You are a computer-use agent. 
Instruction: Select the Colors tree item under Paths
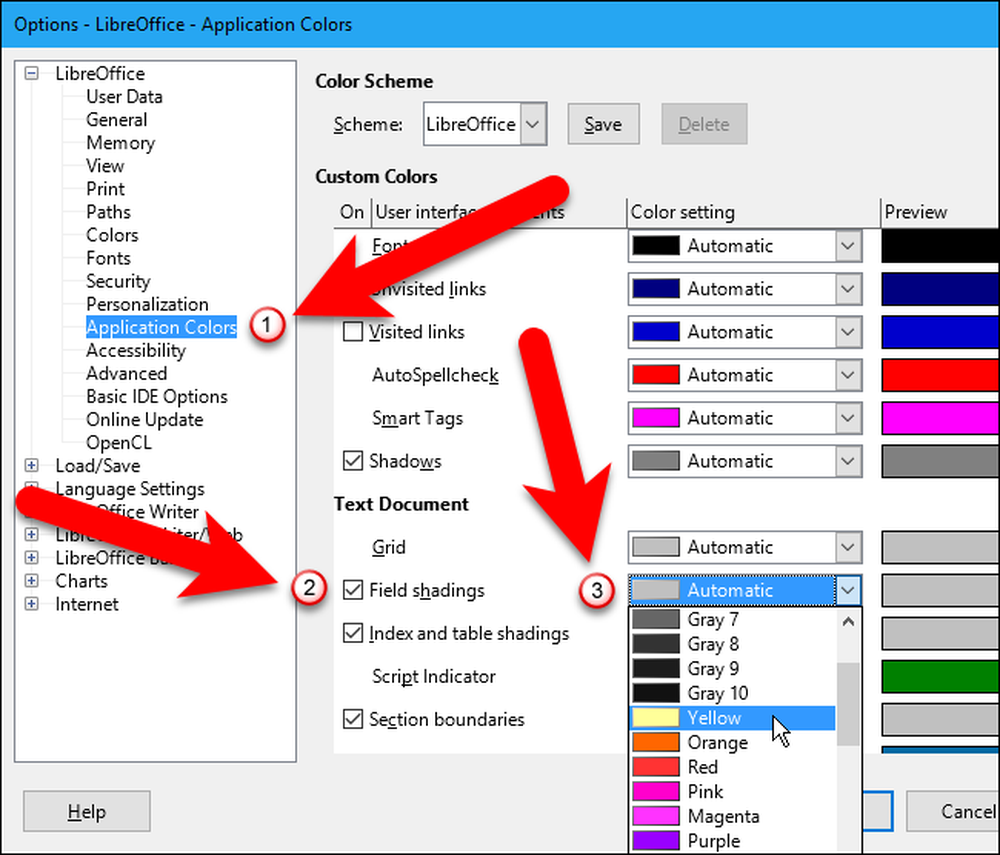point(112,235)
